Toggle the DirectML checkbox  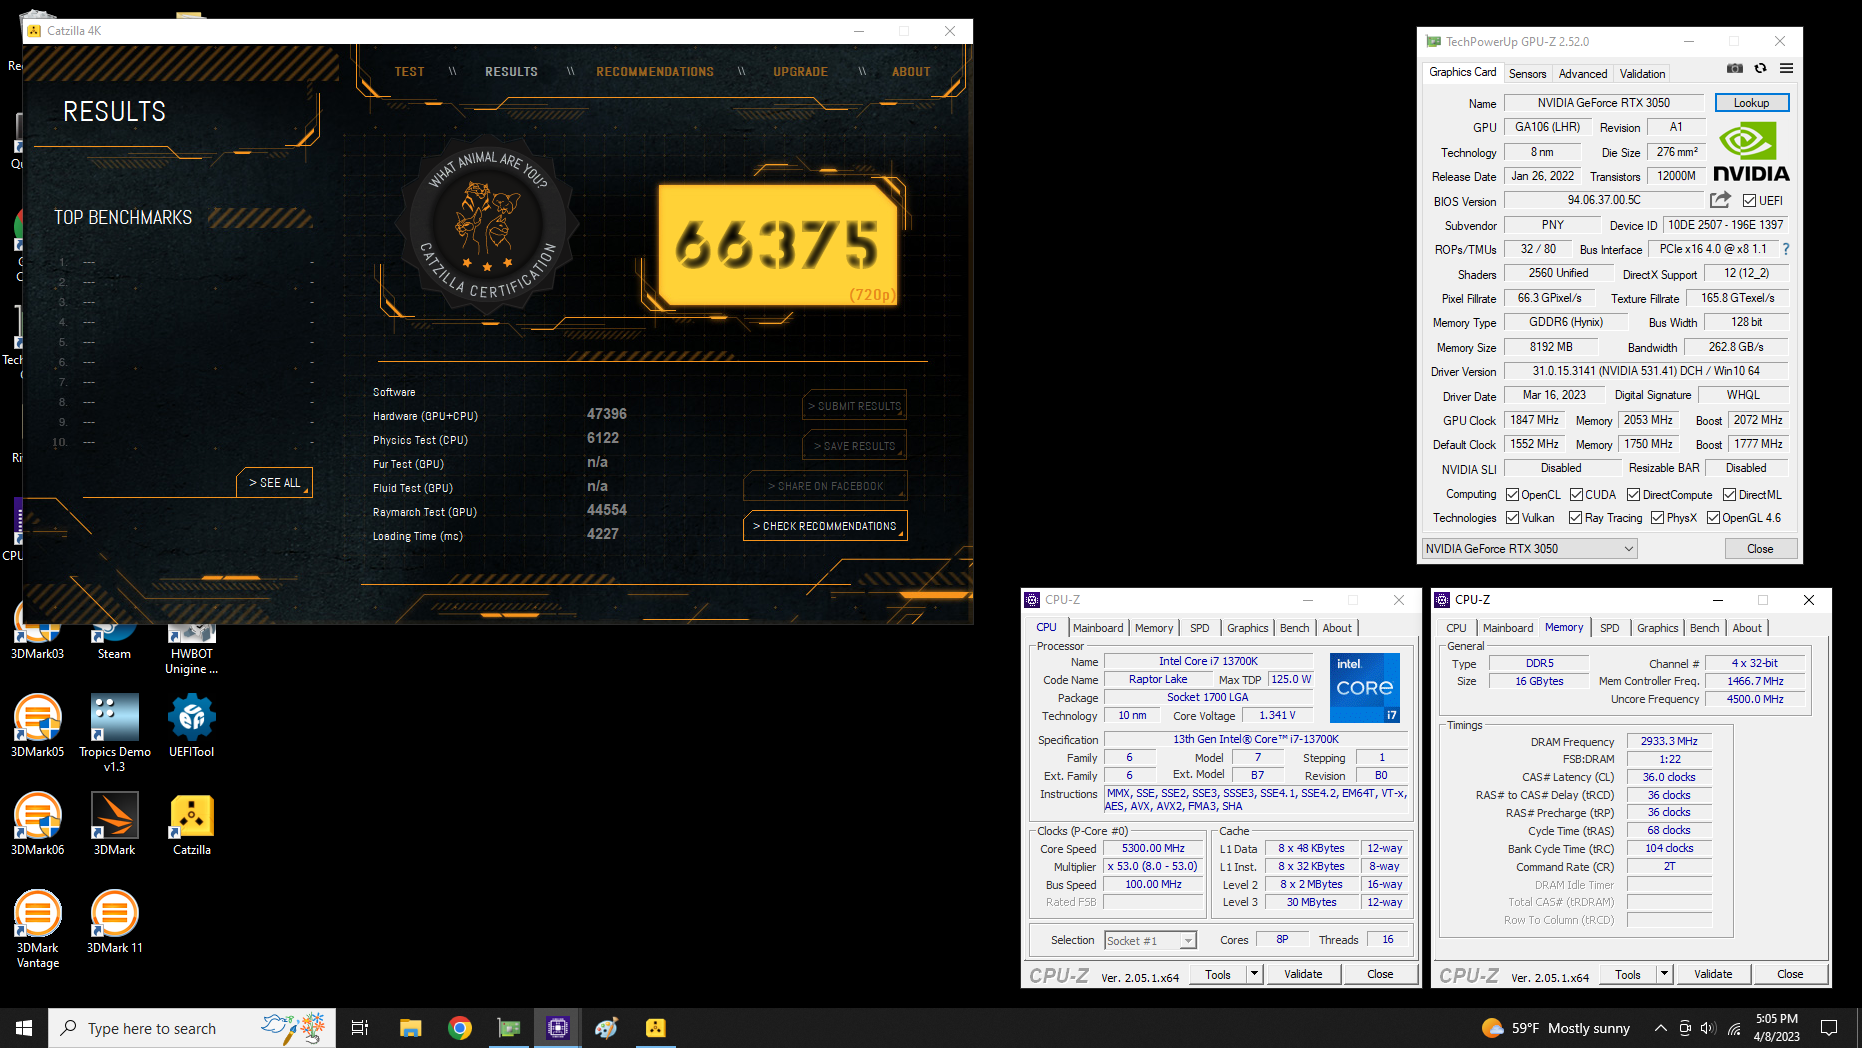click(x=1729, y=495)
